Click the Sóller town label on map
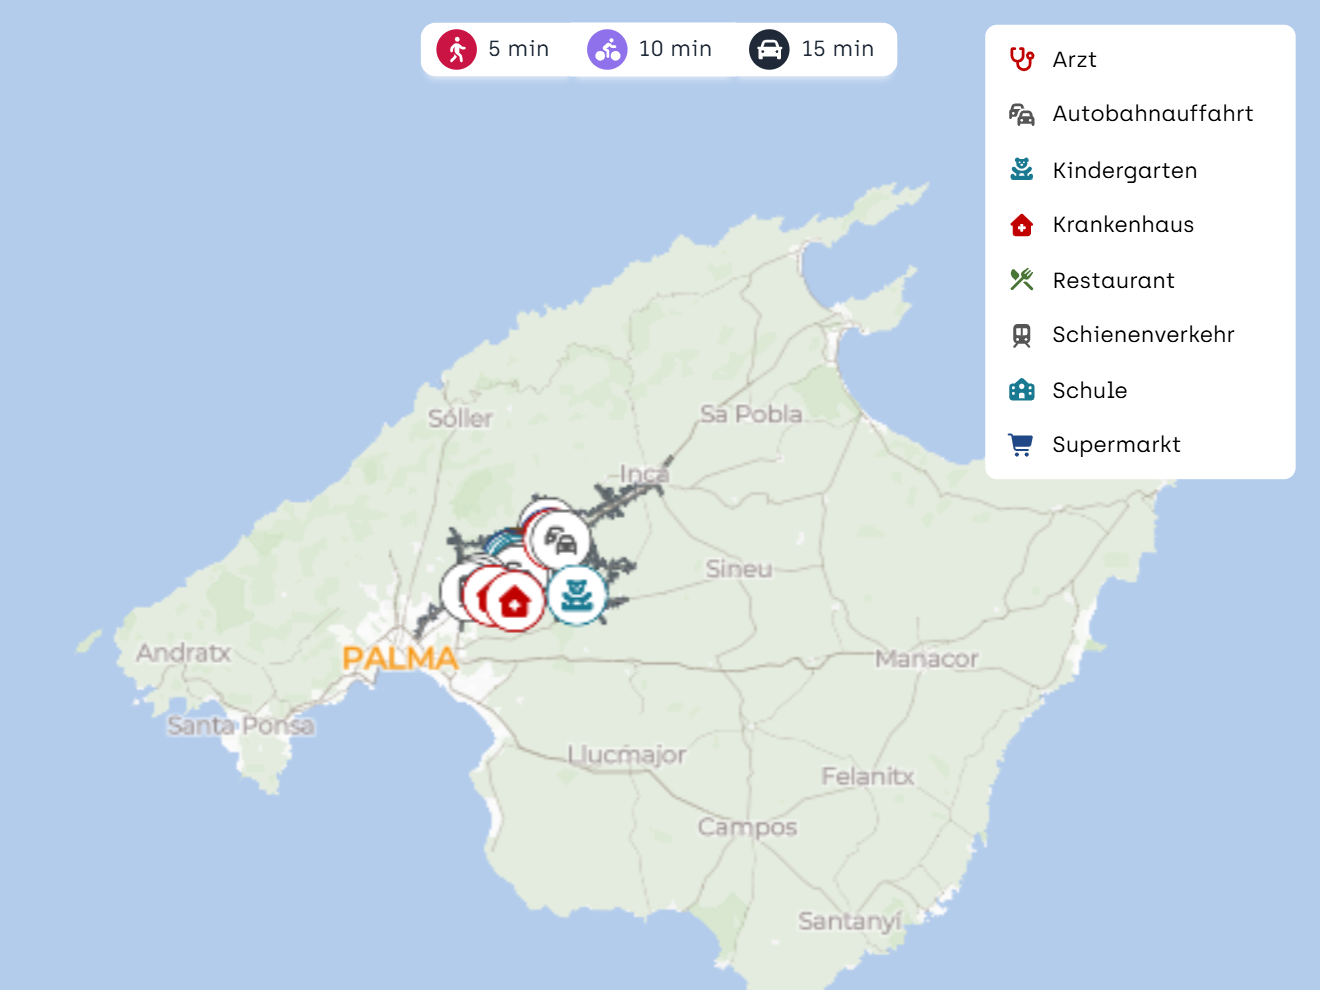This screenshot has width=1320, height=990. (x=460, y=418)
